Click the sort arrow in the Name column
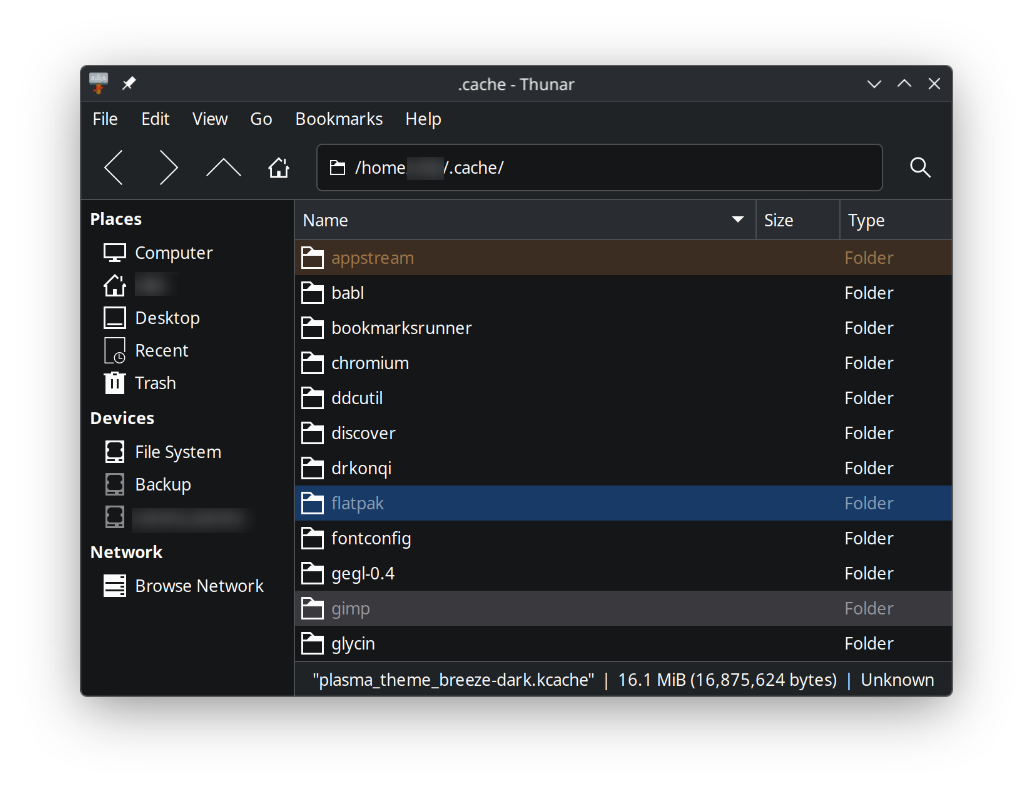Image resolution: width=1033 pixels, height=792 pixels. (738, 219)
